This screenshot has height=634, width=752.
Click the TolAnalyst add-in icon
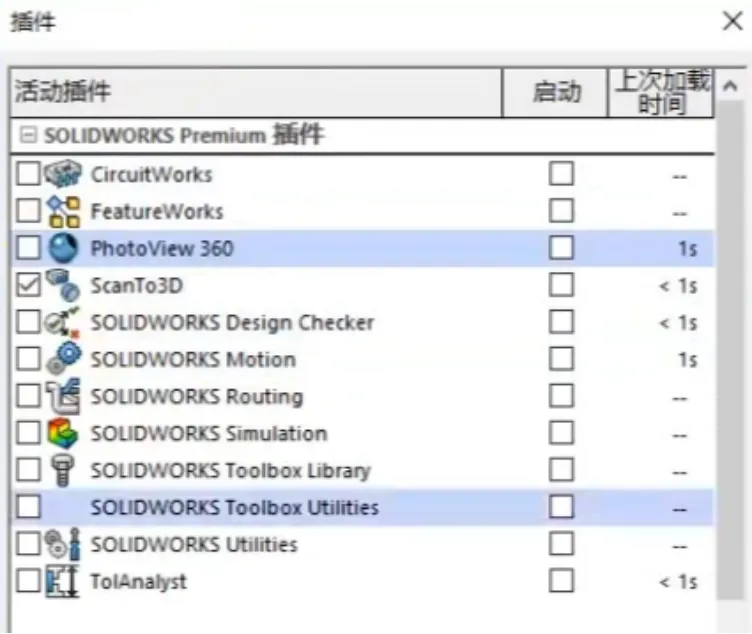63,581
